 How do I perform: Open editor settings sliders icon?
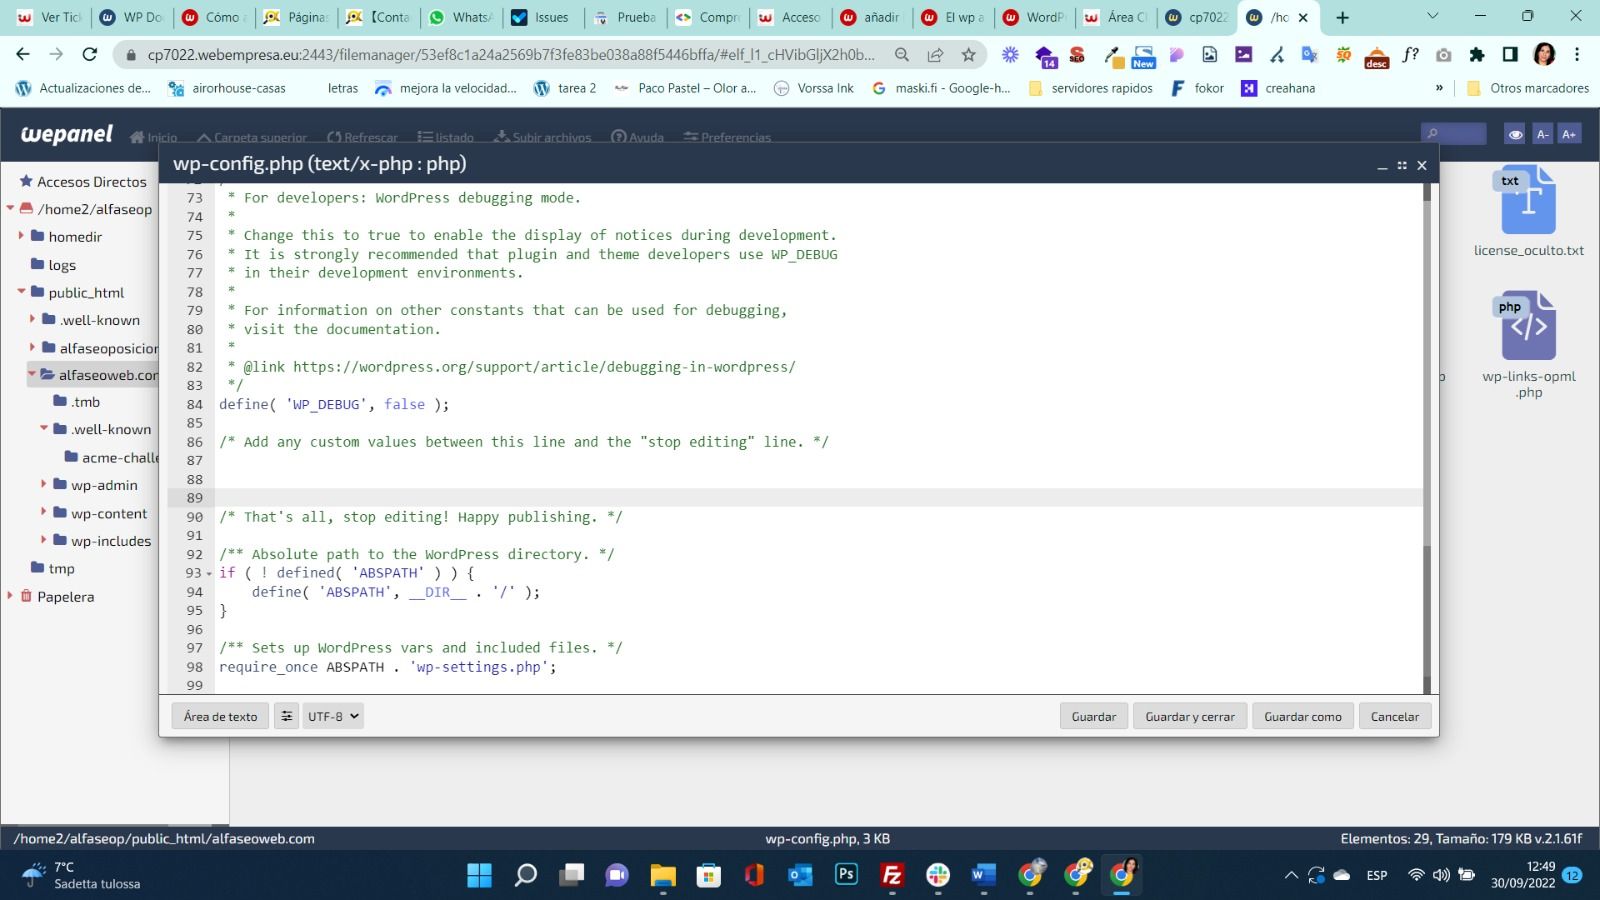pyautogui.click(x=286, y=716)
